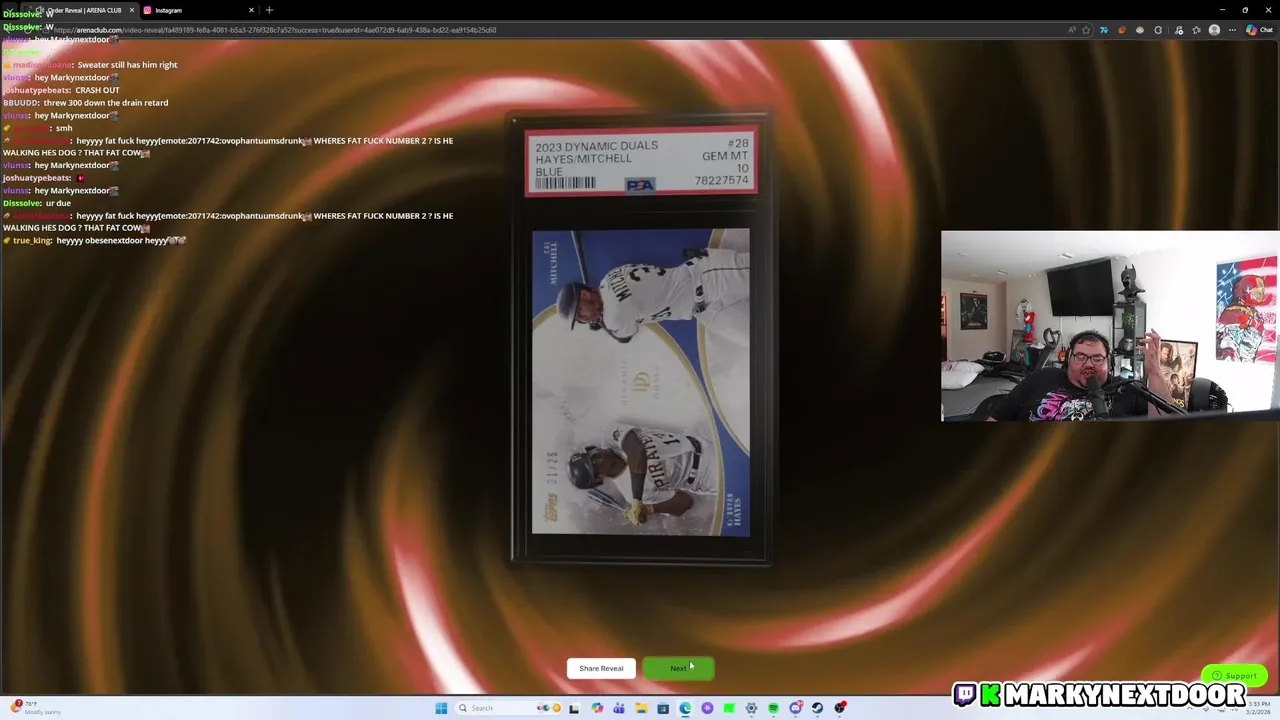Open a new browser tab
The height and width of the screenshot is (720, 1280).
point(269,10)
